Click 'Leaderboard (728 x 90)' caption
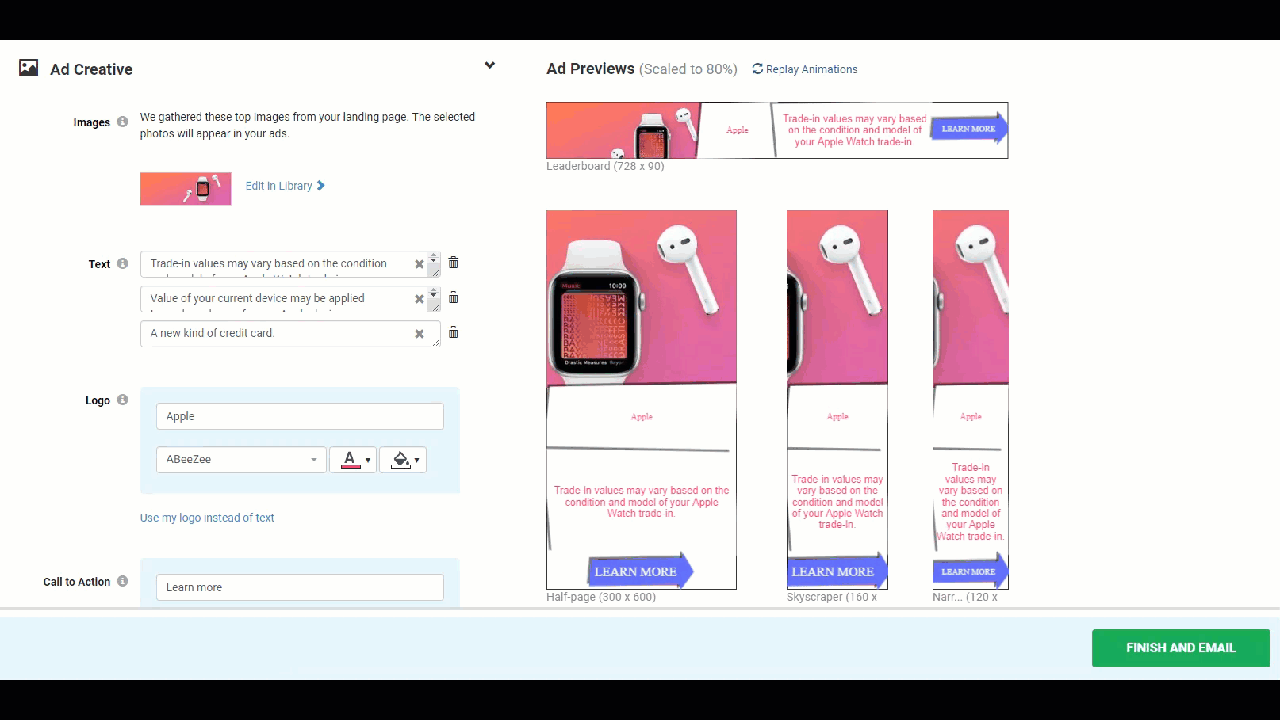1280x720 pixels. click(605, 166)
